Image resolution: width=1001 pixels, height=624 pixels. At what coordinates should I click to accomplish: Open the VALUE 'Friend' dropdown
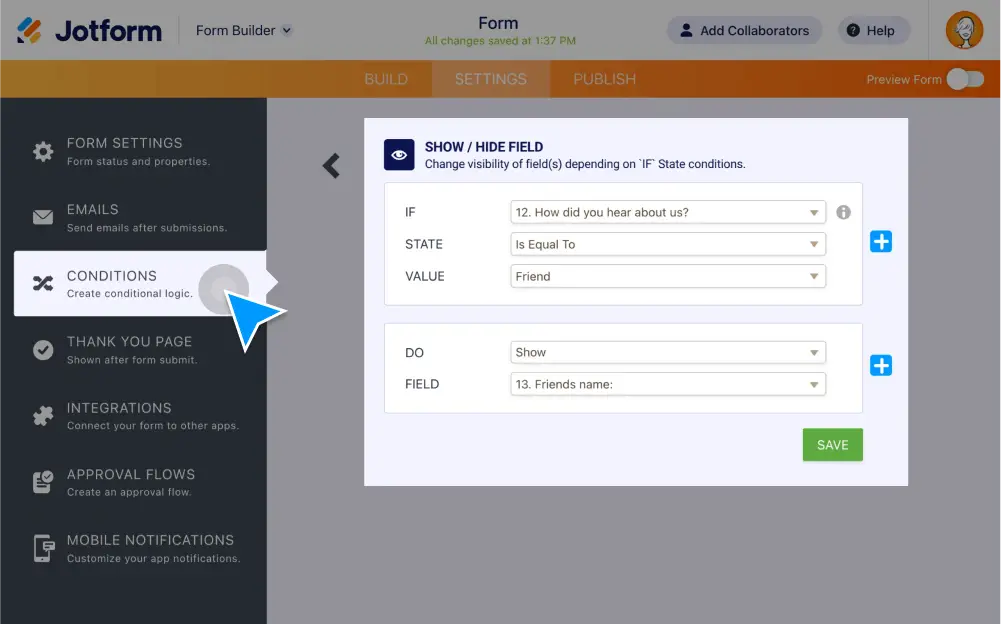tap(668, 276)
